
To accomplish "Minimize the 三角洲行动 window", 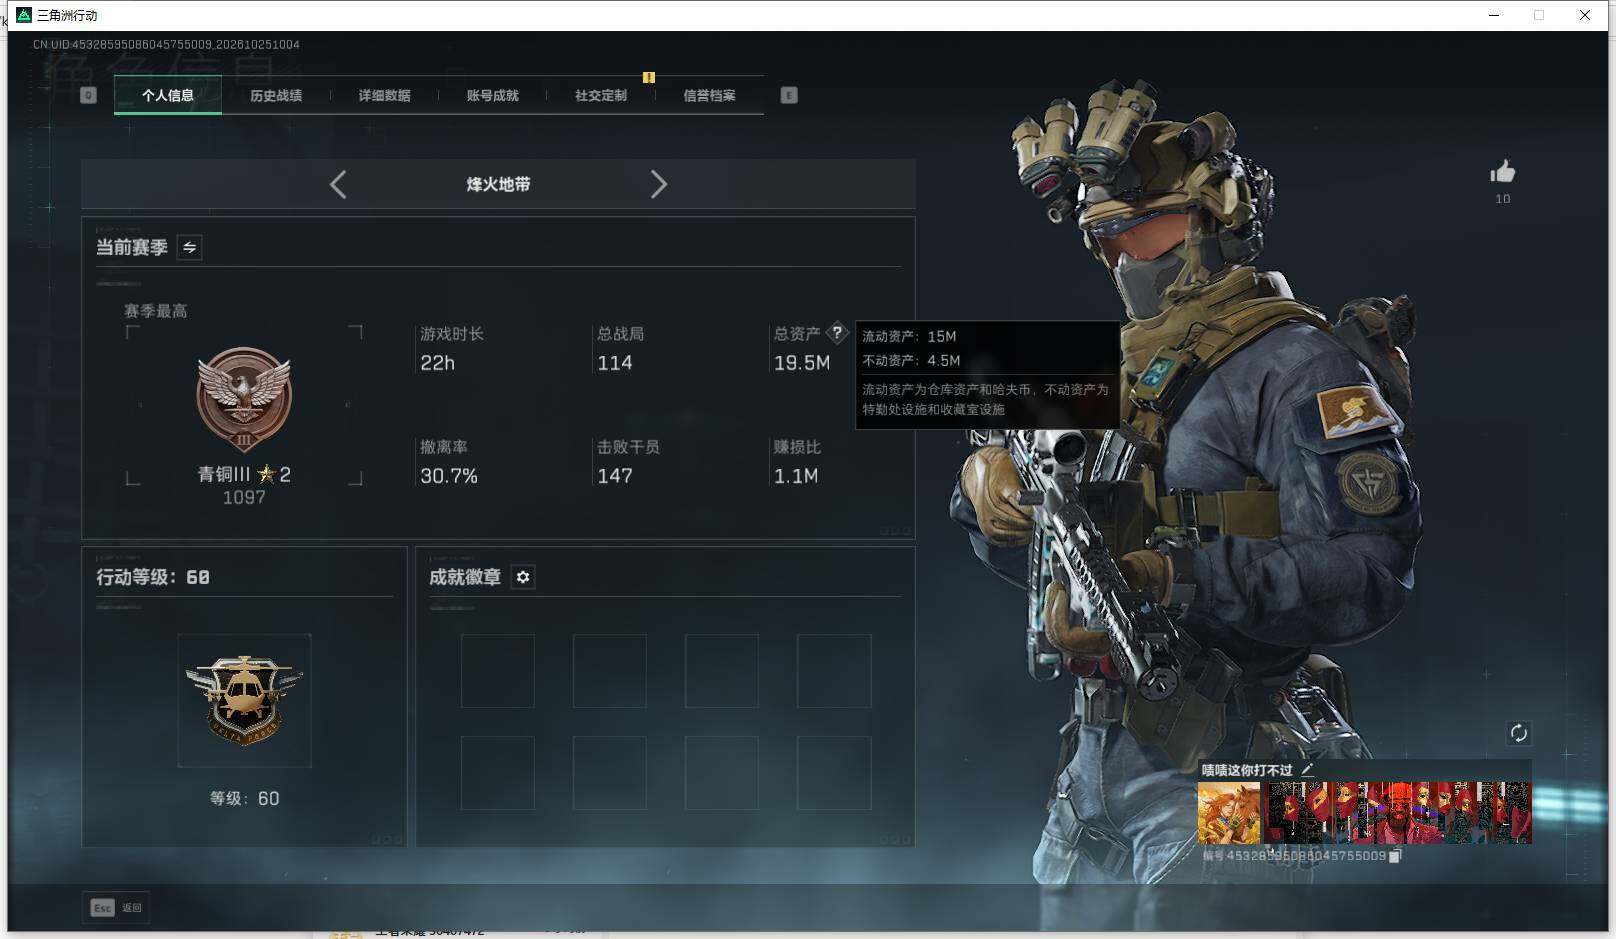I will click(x=1494, y=15).
